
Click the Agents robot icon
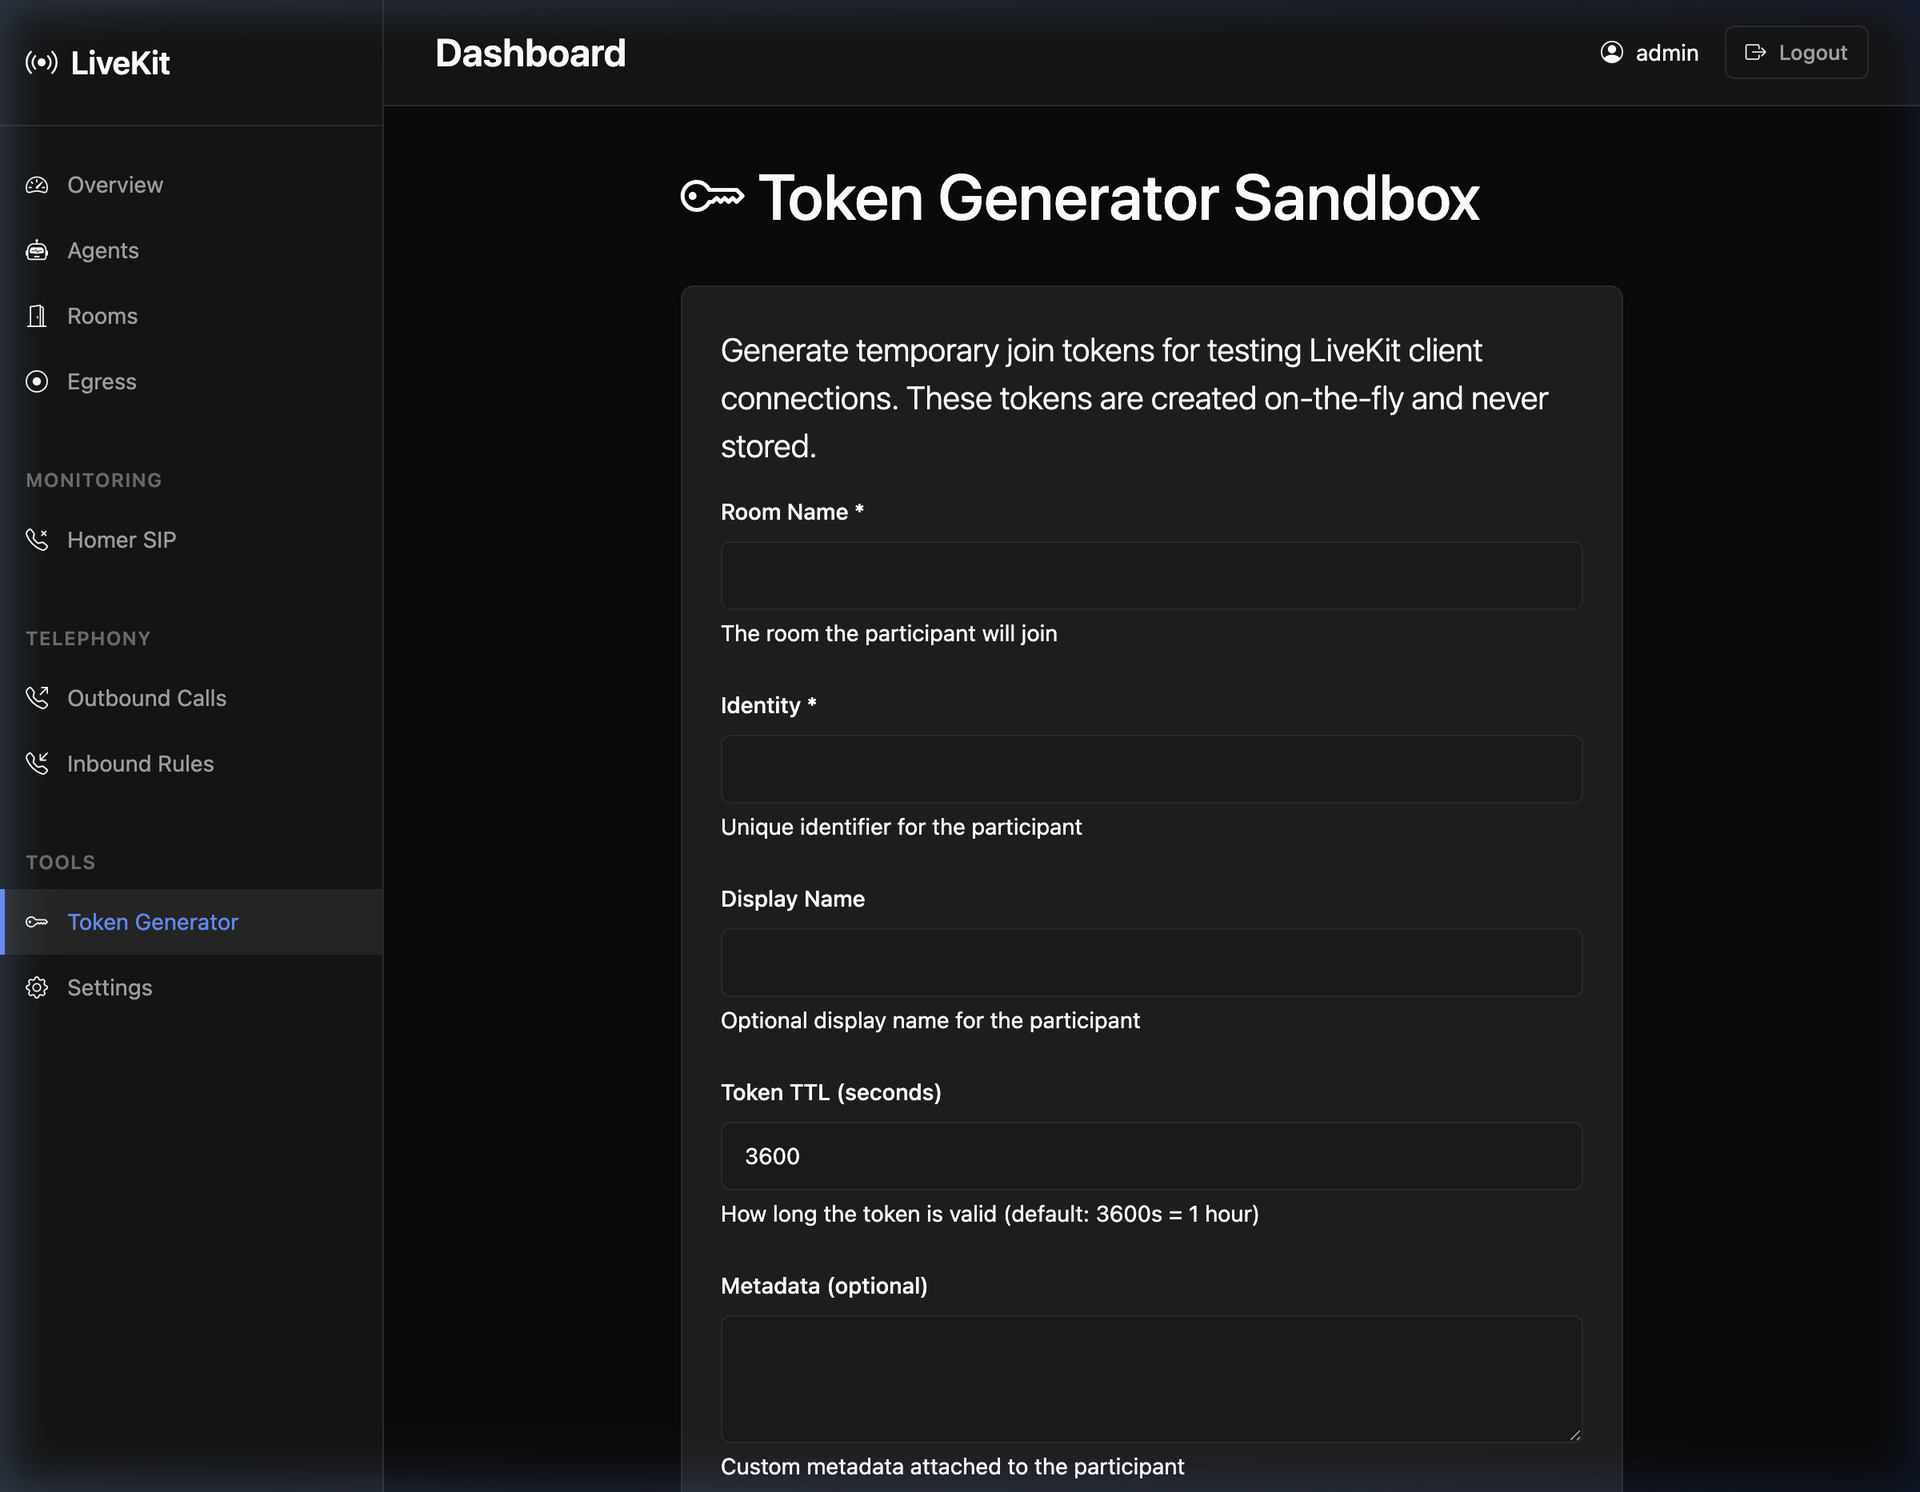[x=37, y=250]
